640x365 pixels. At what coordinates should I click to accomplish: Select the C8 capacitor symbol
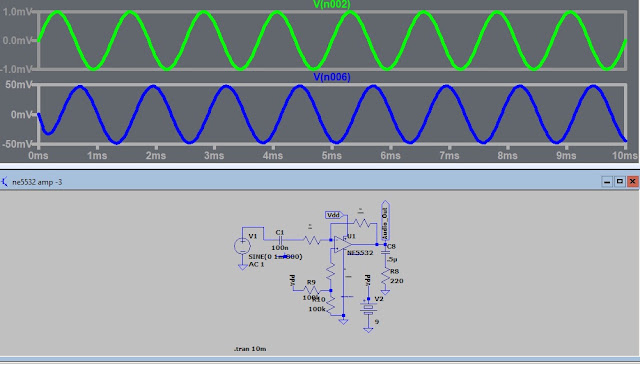coord(385,253)
